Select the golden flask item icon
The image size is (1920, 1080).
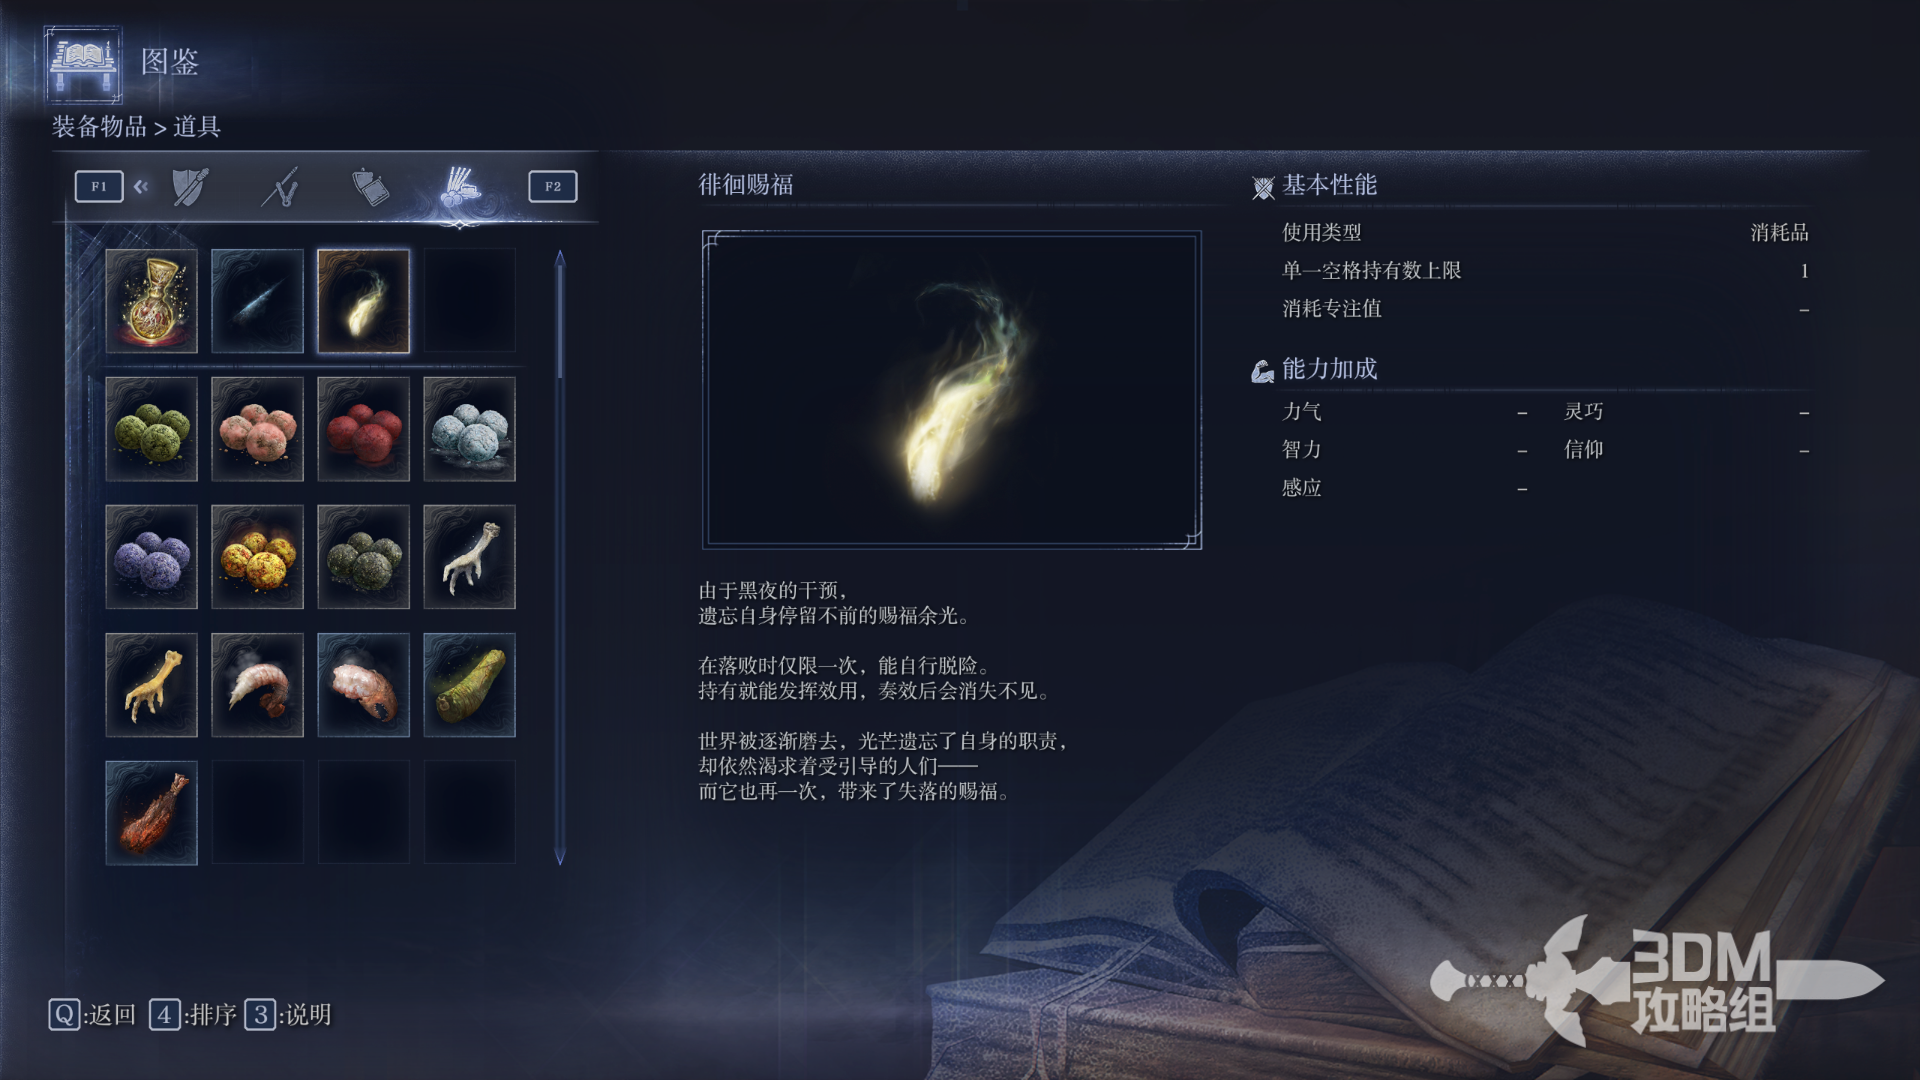pos(151,301)
